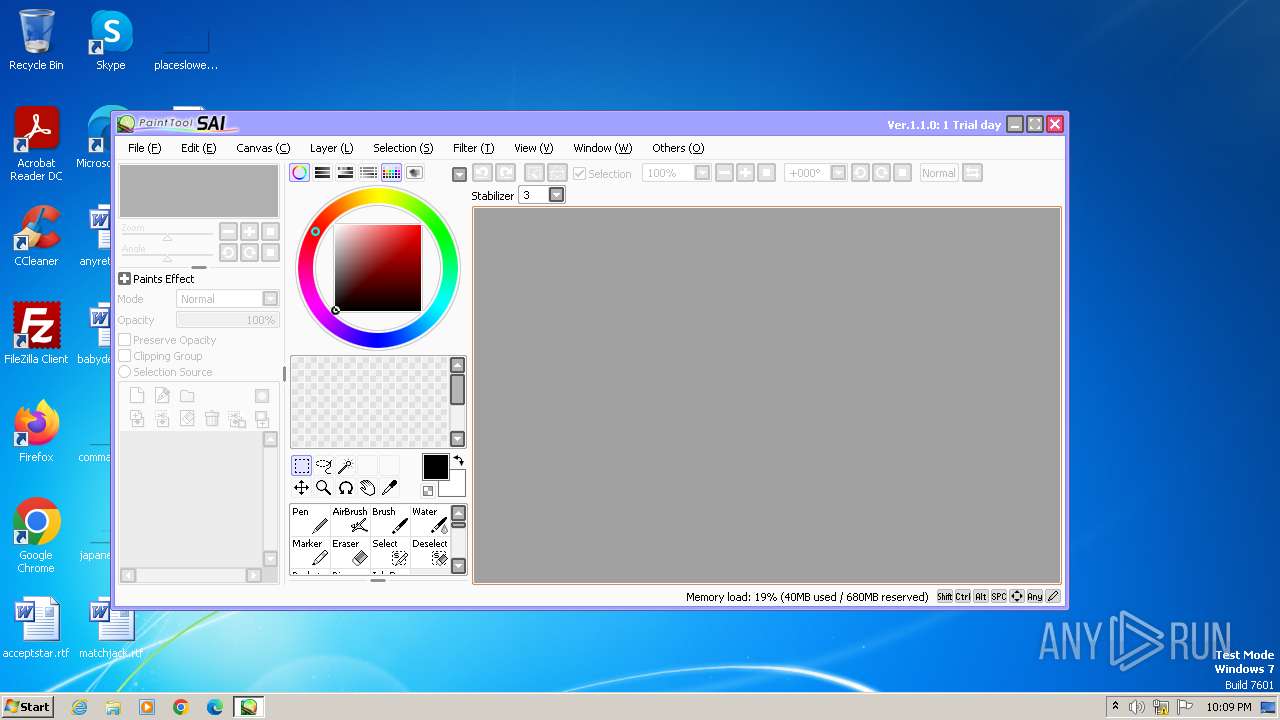Choose the Eraser tool
This screenshot has height=720, width=1280.
(350, 552)
